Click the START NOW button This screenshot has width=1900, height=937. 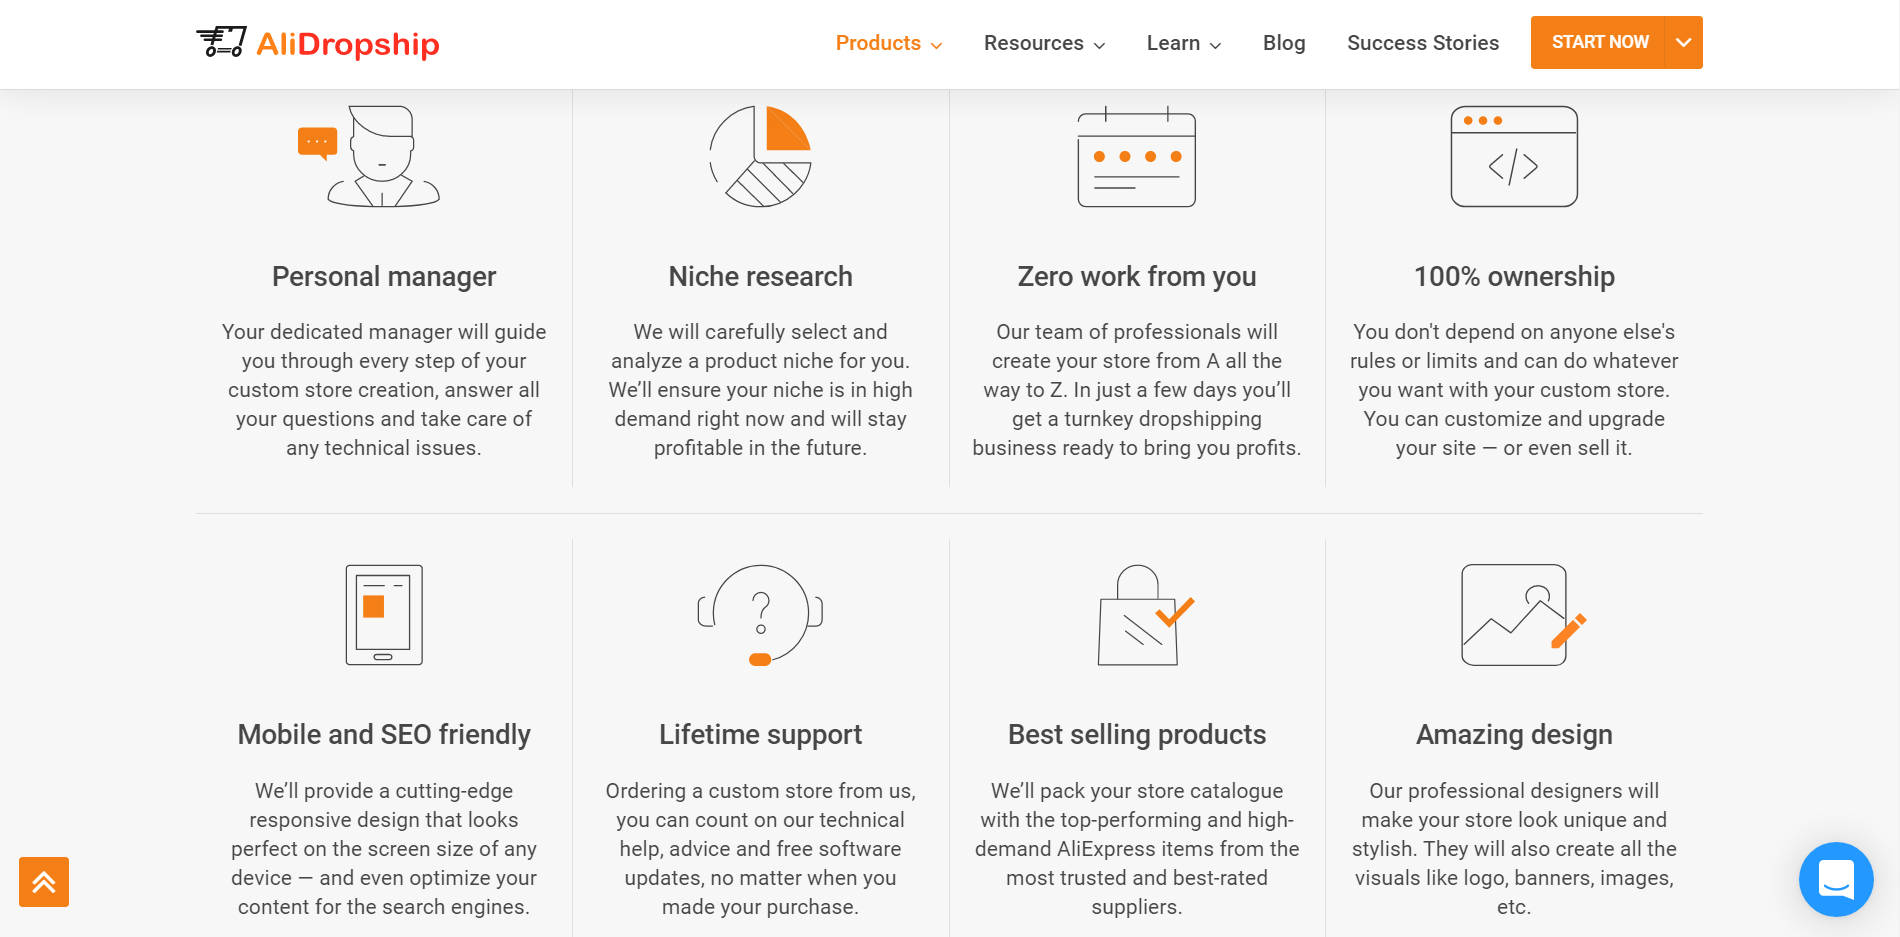coord(1599,42)
